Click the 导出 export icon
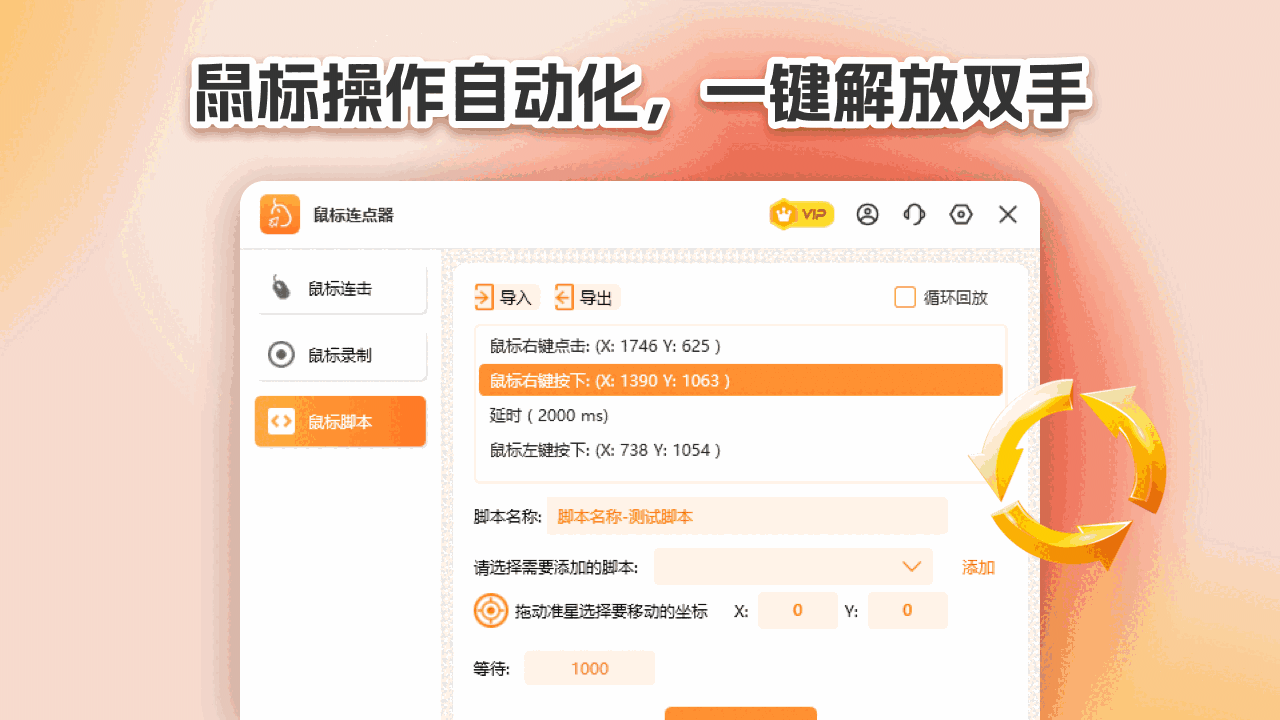 point(564,297)
